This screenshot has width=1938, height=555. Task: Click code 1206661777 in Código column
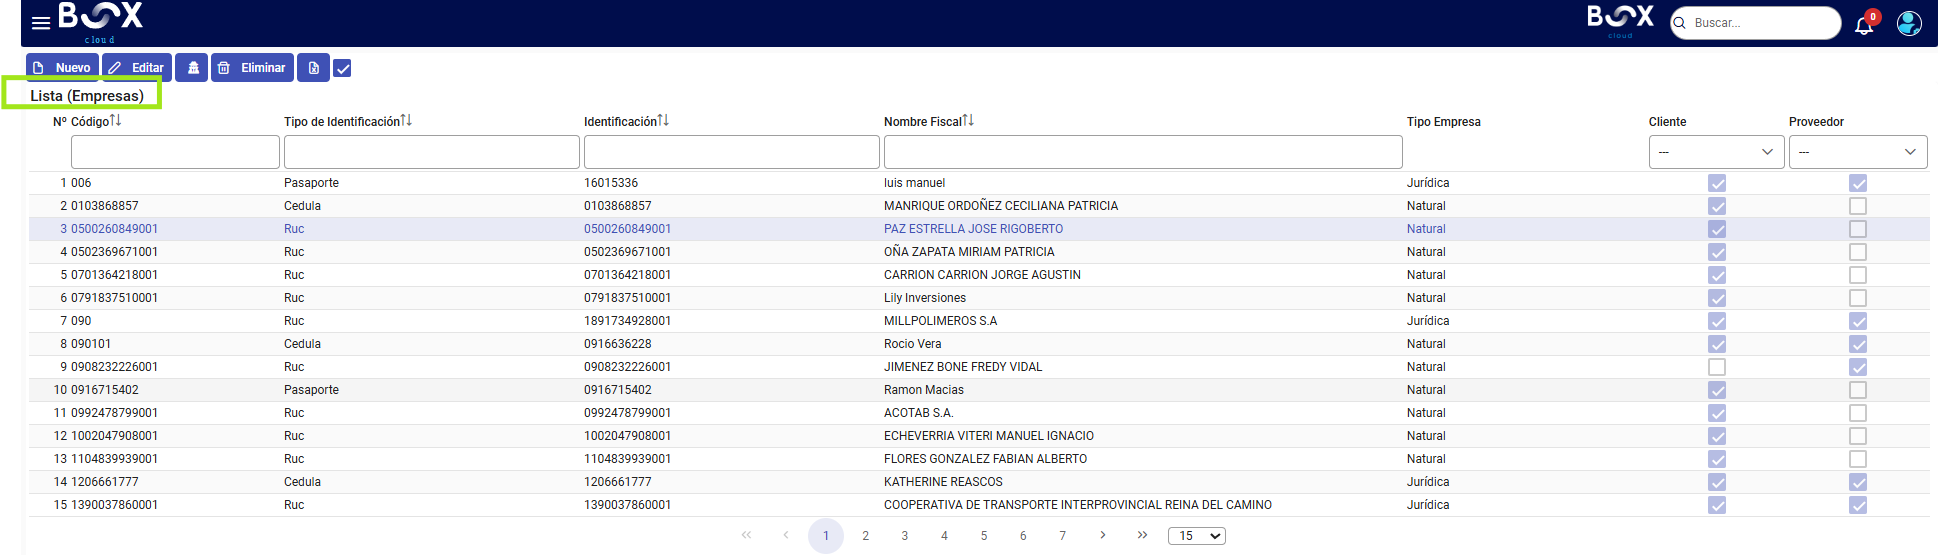coord(105,482)
